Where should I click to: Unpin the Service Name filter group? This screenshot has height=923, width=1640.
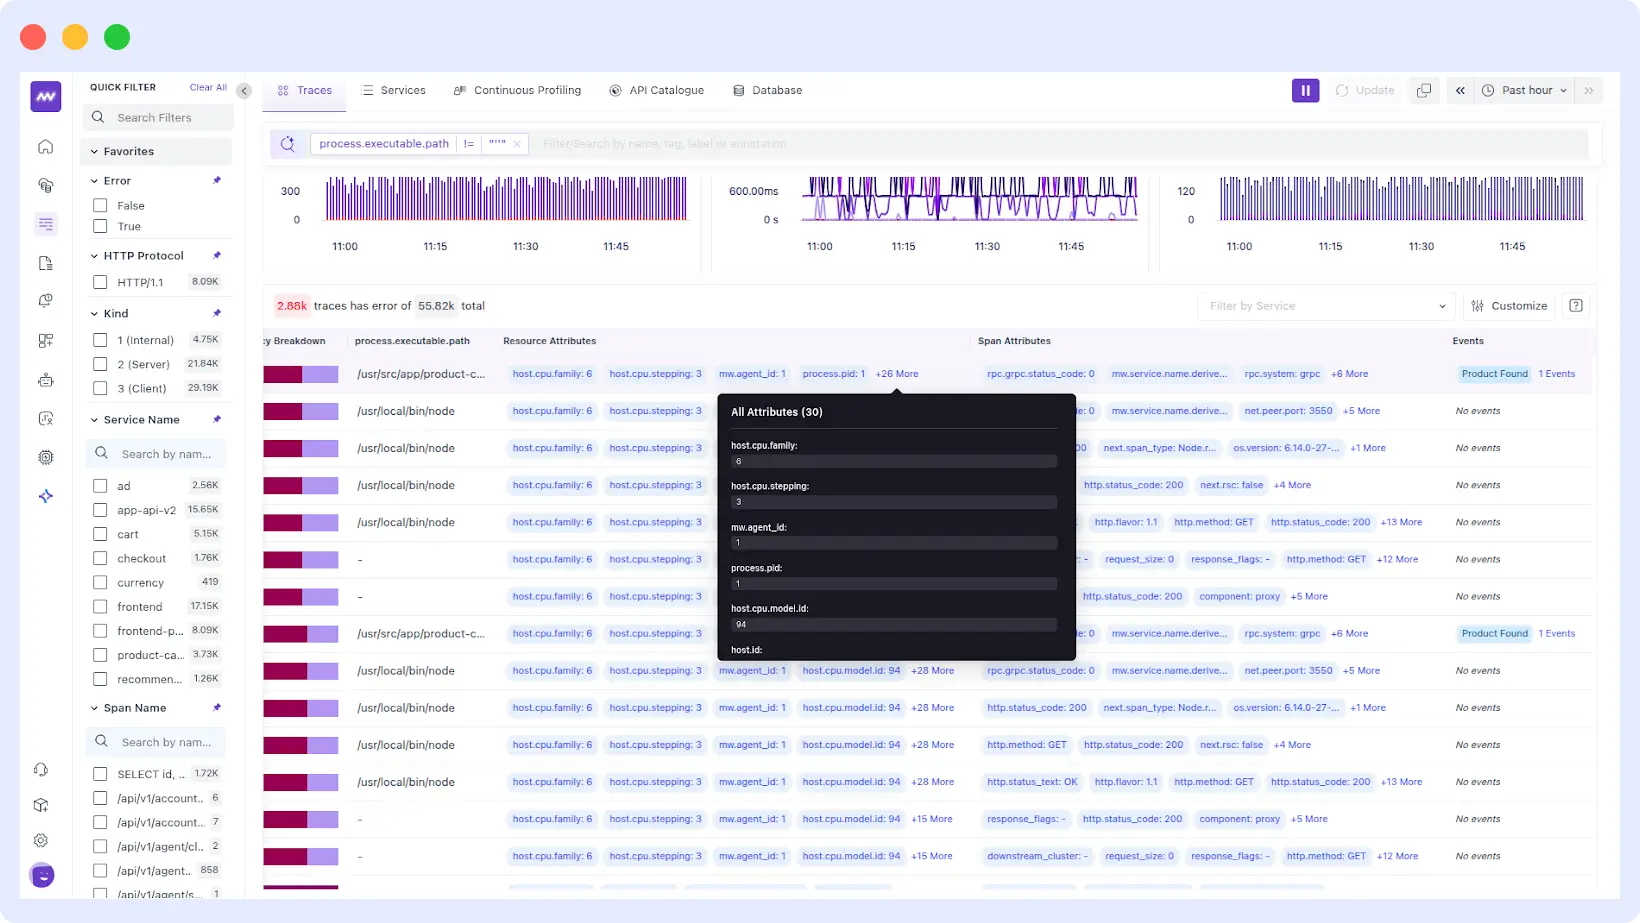pos(217,419)
